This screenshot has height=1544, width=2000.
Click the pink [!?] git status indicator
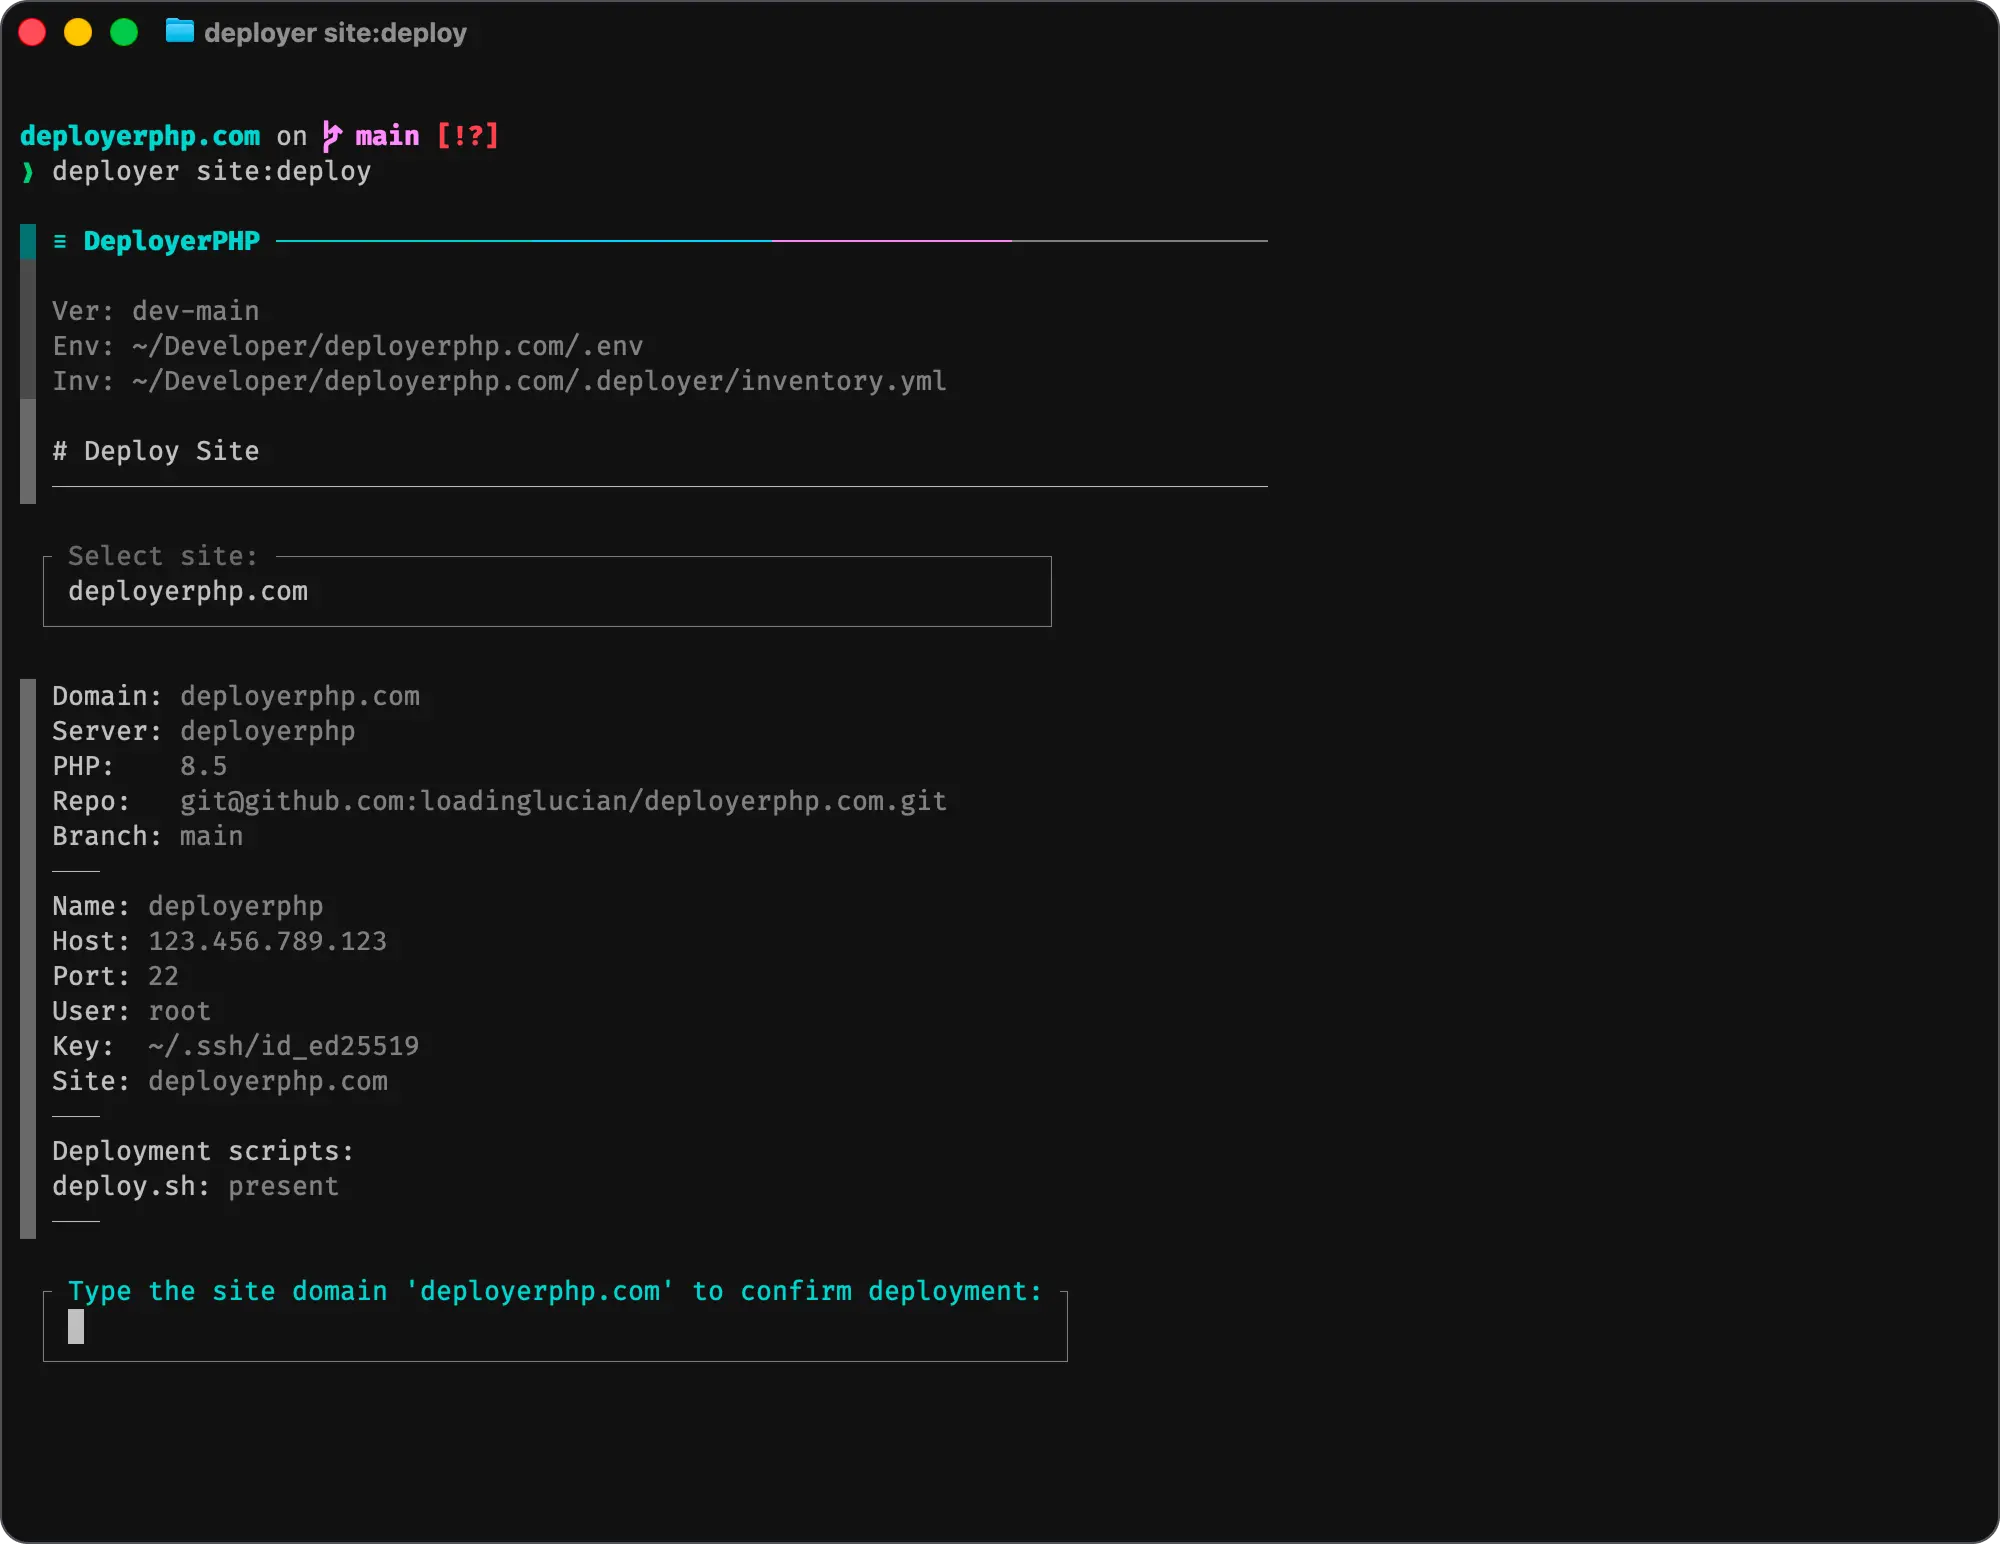(468, 135)
